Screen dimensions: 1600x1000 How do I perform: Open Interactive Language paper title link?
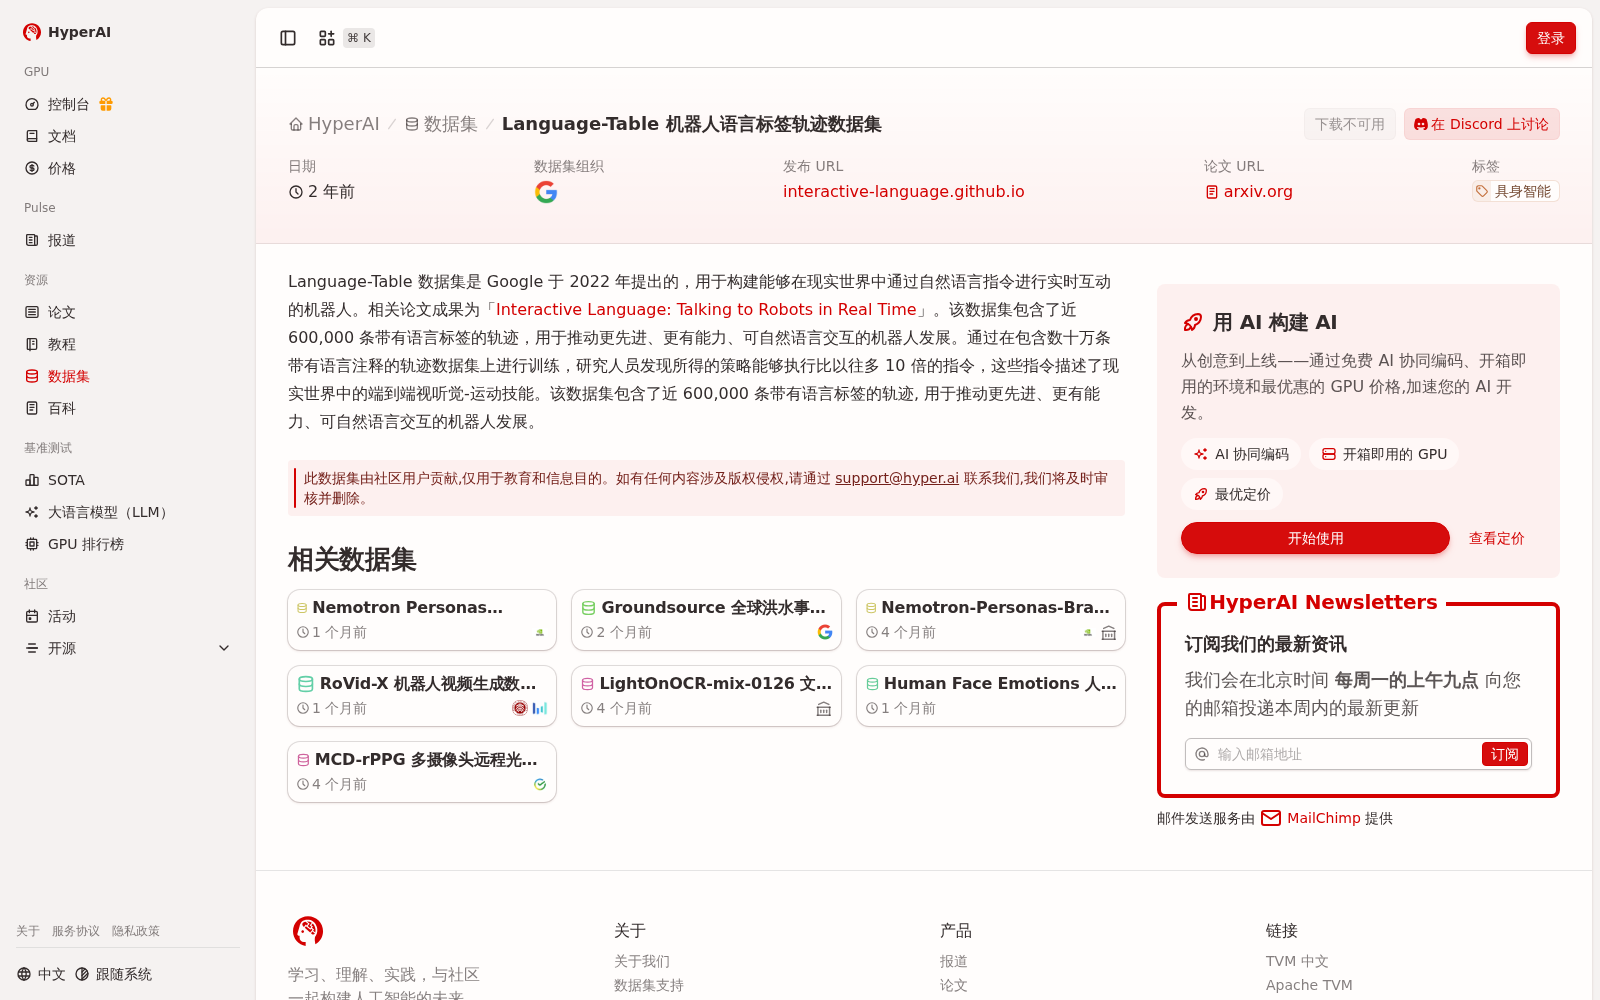click(706, 310)
